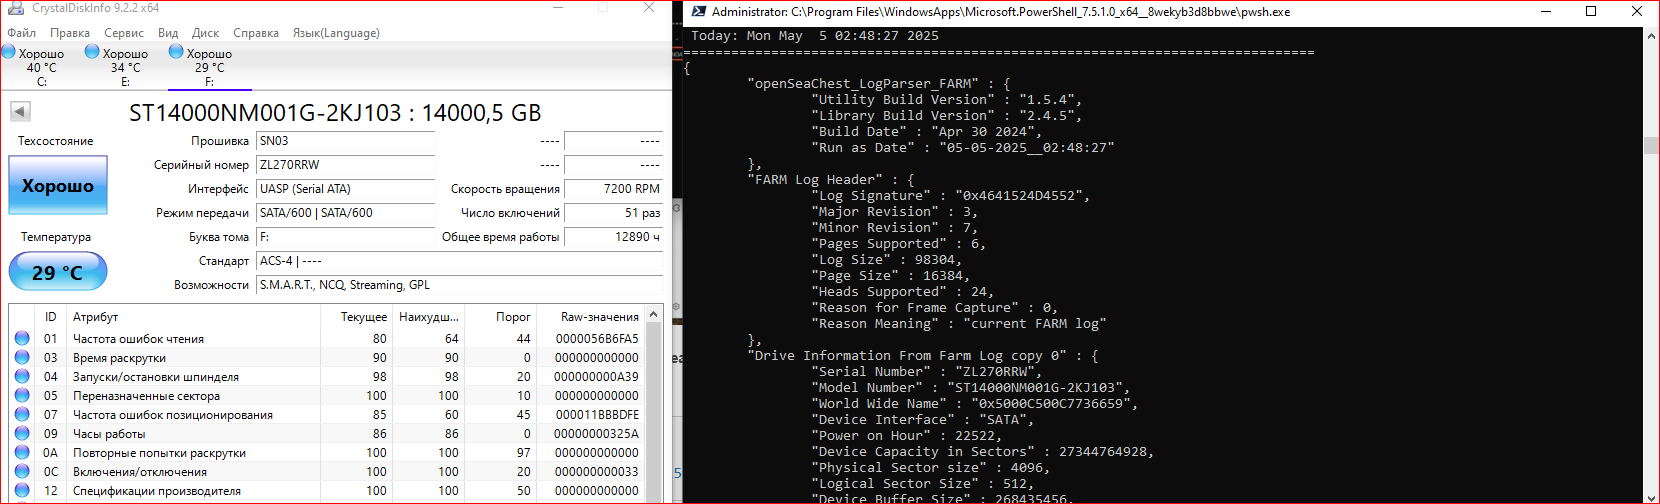Open the Язык(Language) menu
Image resolution: width=1660 pixels, height=504 pixels.
tap(336, 33)
